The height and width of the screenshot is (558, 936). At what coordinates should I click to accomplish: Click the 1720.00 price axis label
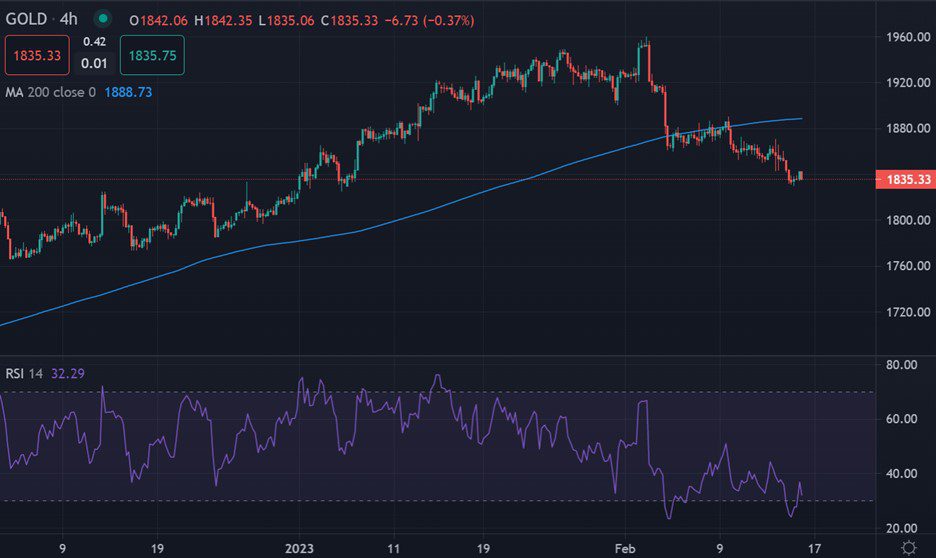[x=908, y=312]
